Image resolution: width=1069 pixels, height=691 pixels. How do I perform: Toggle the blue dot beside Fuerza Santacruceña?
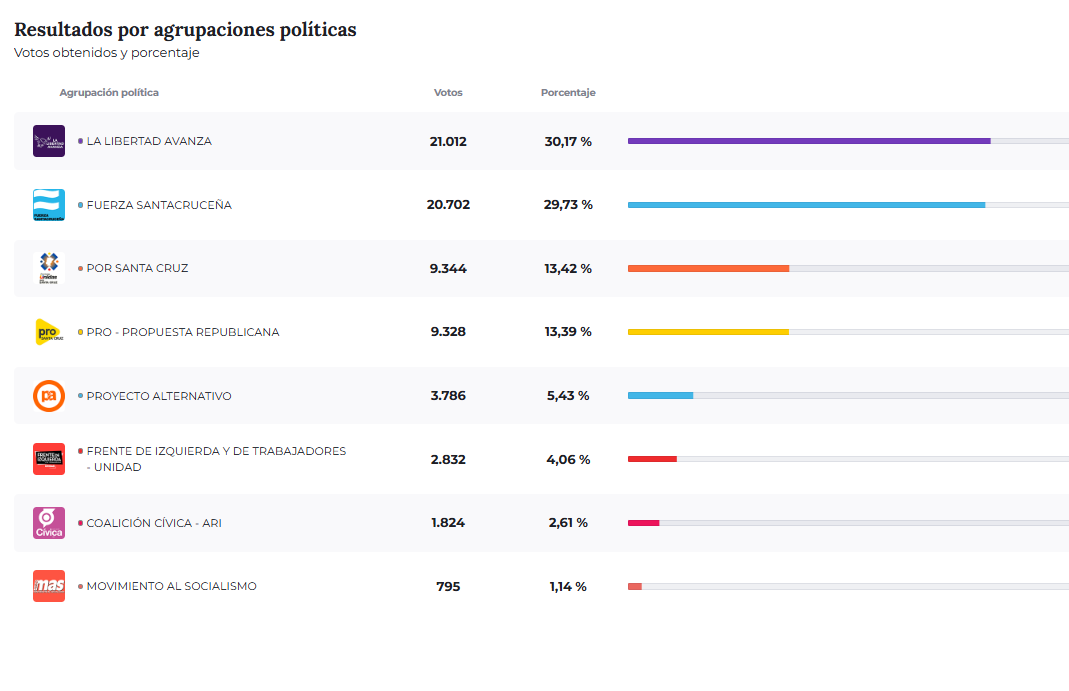[x=78, y=204]
